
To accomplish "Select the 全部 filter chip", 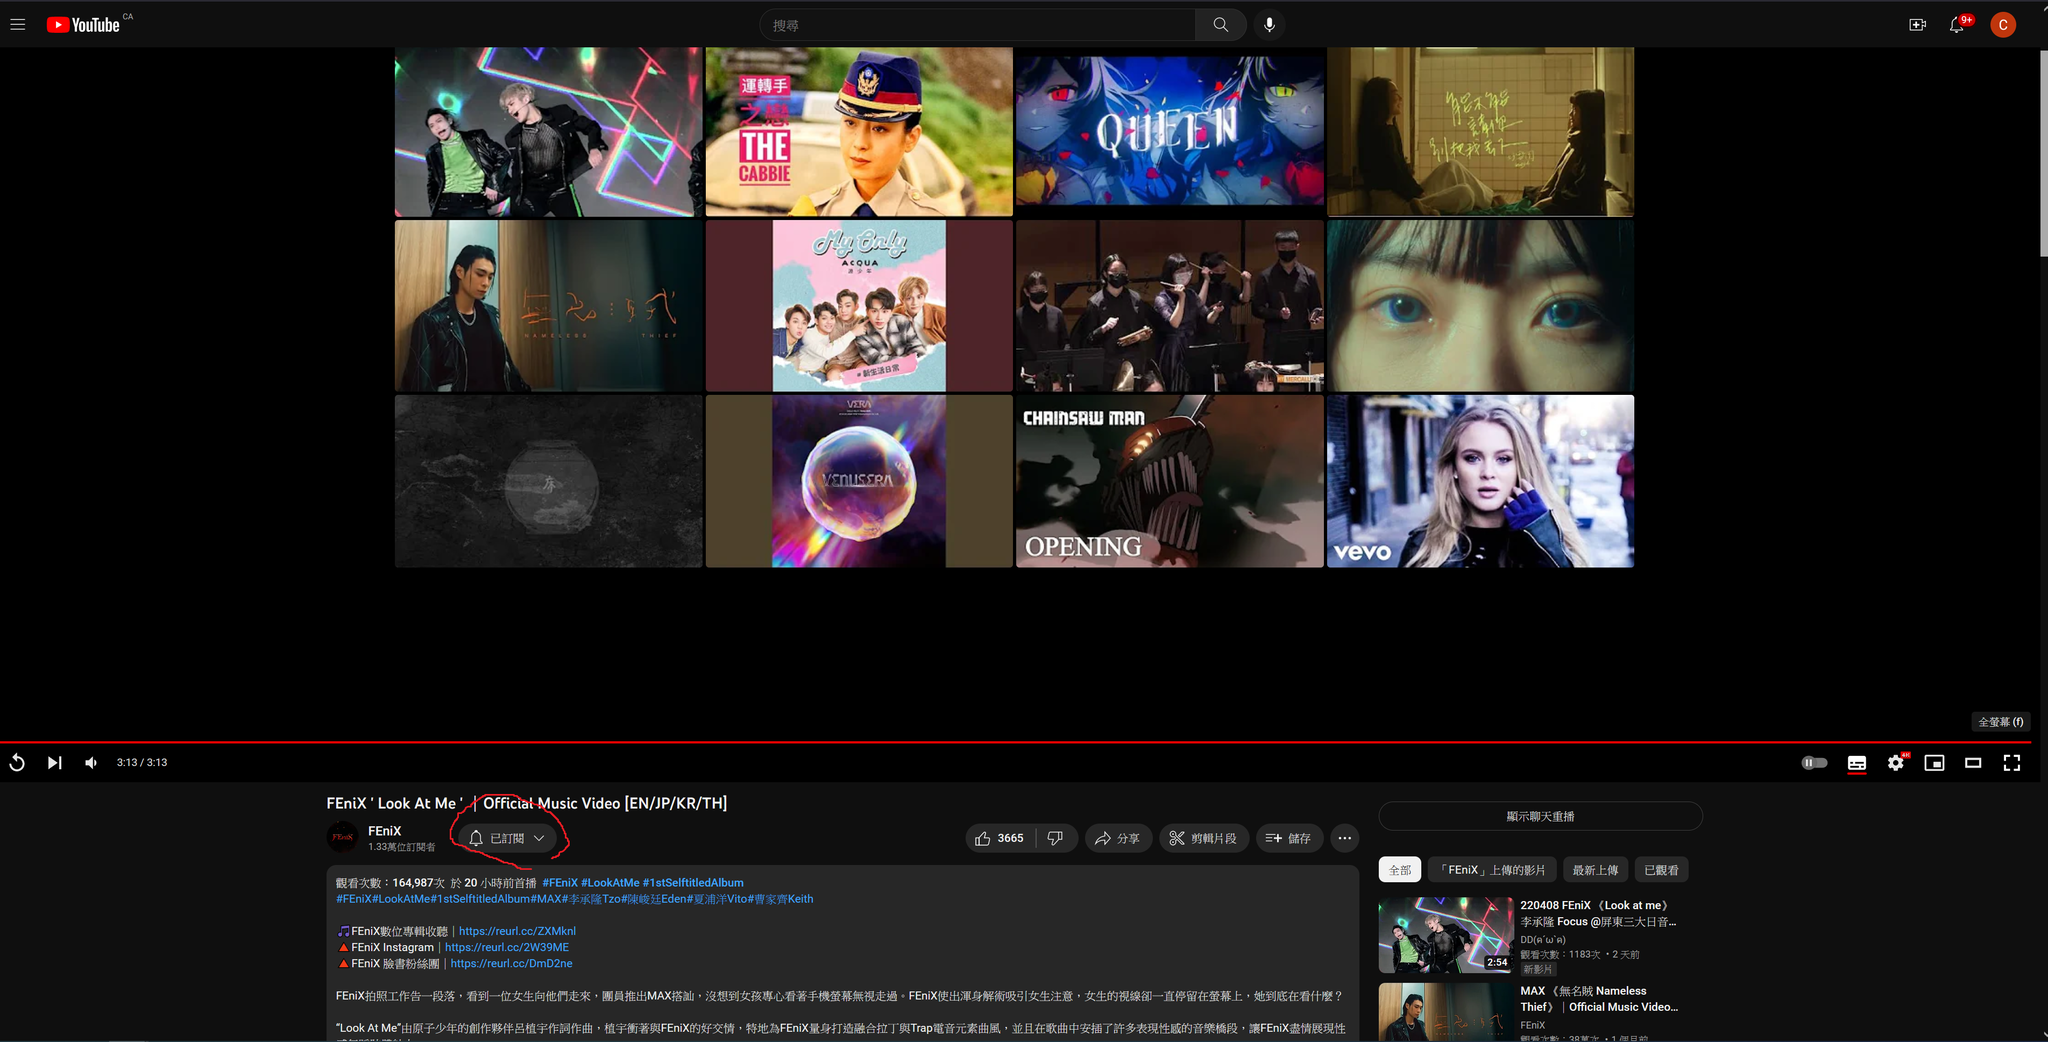I will (1400, 870).
